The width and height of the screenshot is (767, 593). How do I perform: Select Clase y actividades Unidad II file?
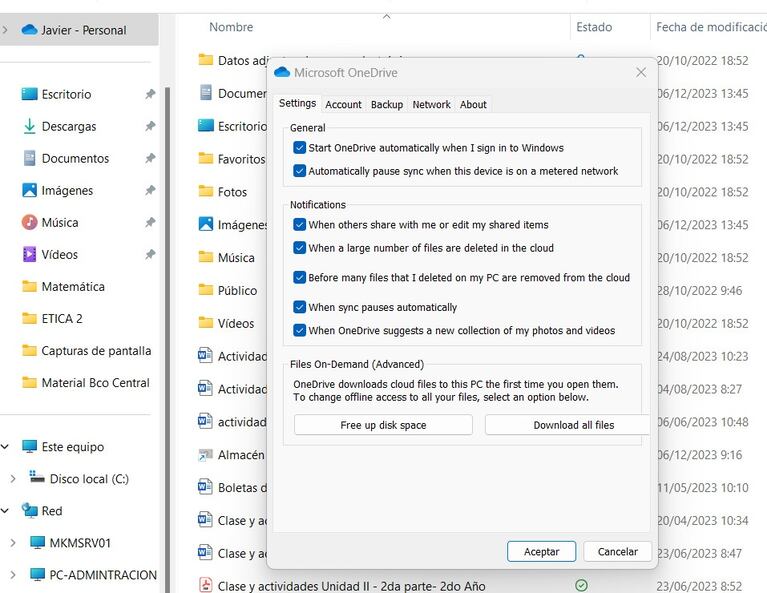tap(351, 586)
